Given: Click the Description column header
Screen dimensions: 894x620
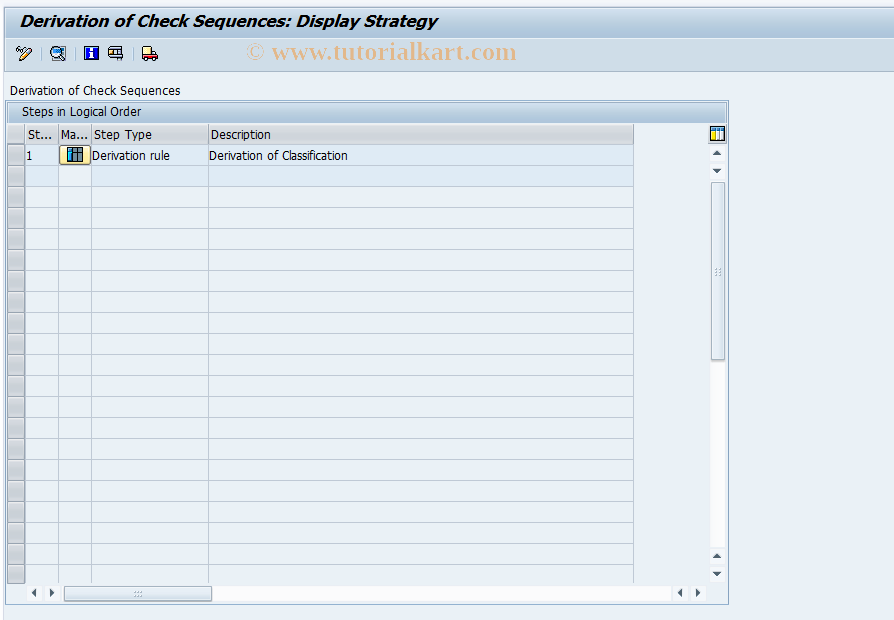Looking at the screenshot, I should coord(421,135).
